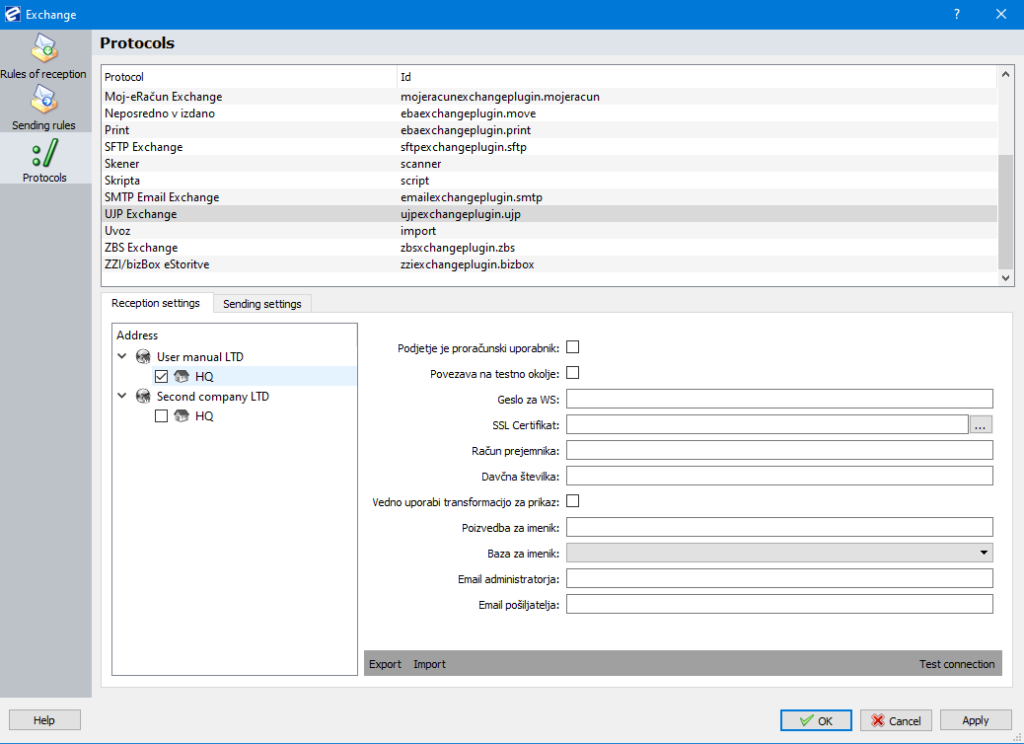Click the Test connection button
This screenshot has width=1024, height=744.
point(956,664)
